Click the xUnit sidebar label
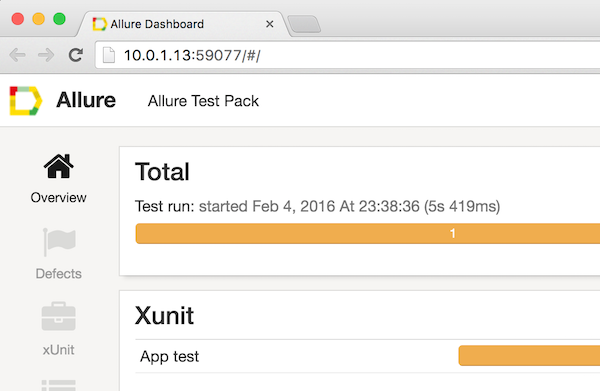The width and height of the screenshot is (600, 391). [x=59, y=350]
